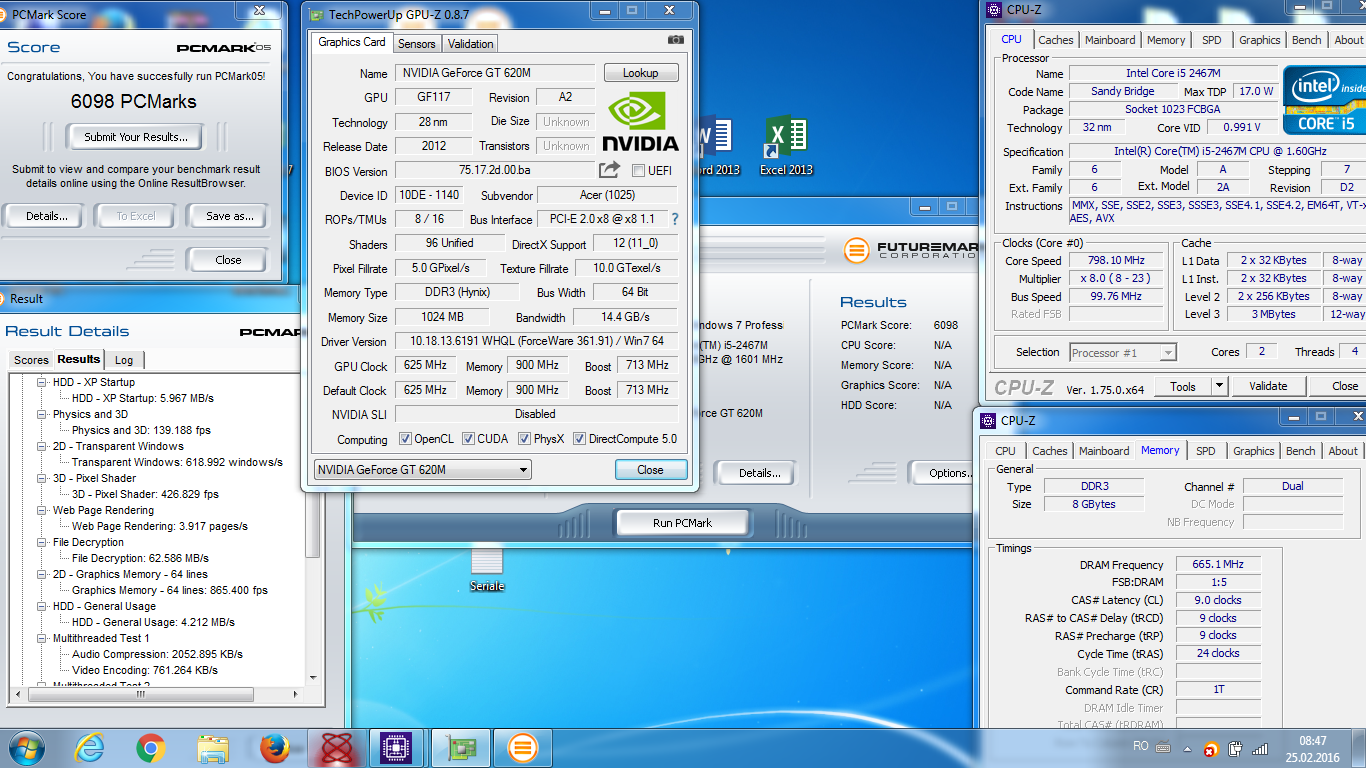
Task: Select 'Graphics Memory - 64 lines: 865.400 fps' row
Action: (x=170, y=590)
